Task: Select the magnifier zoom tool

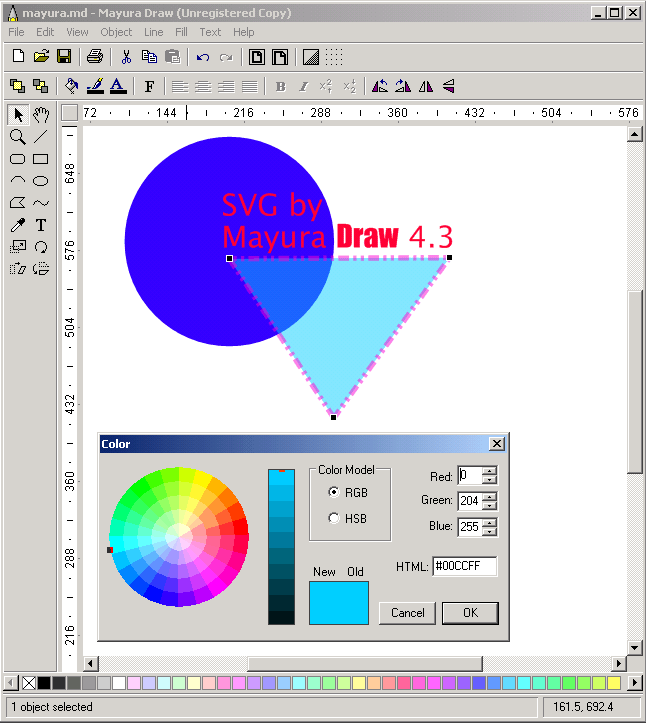Action: point(18,137)
